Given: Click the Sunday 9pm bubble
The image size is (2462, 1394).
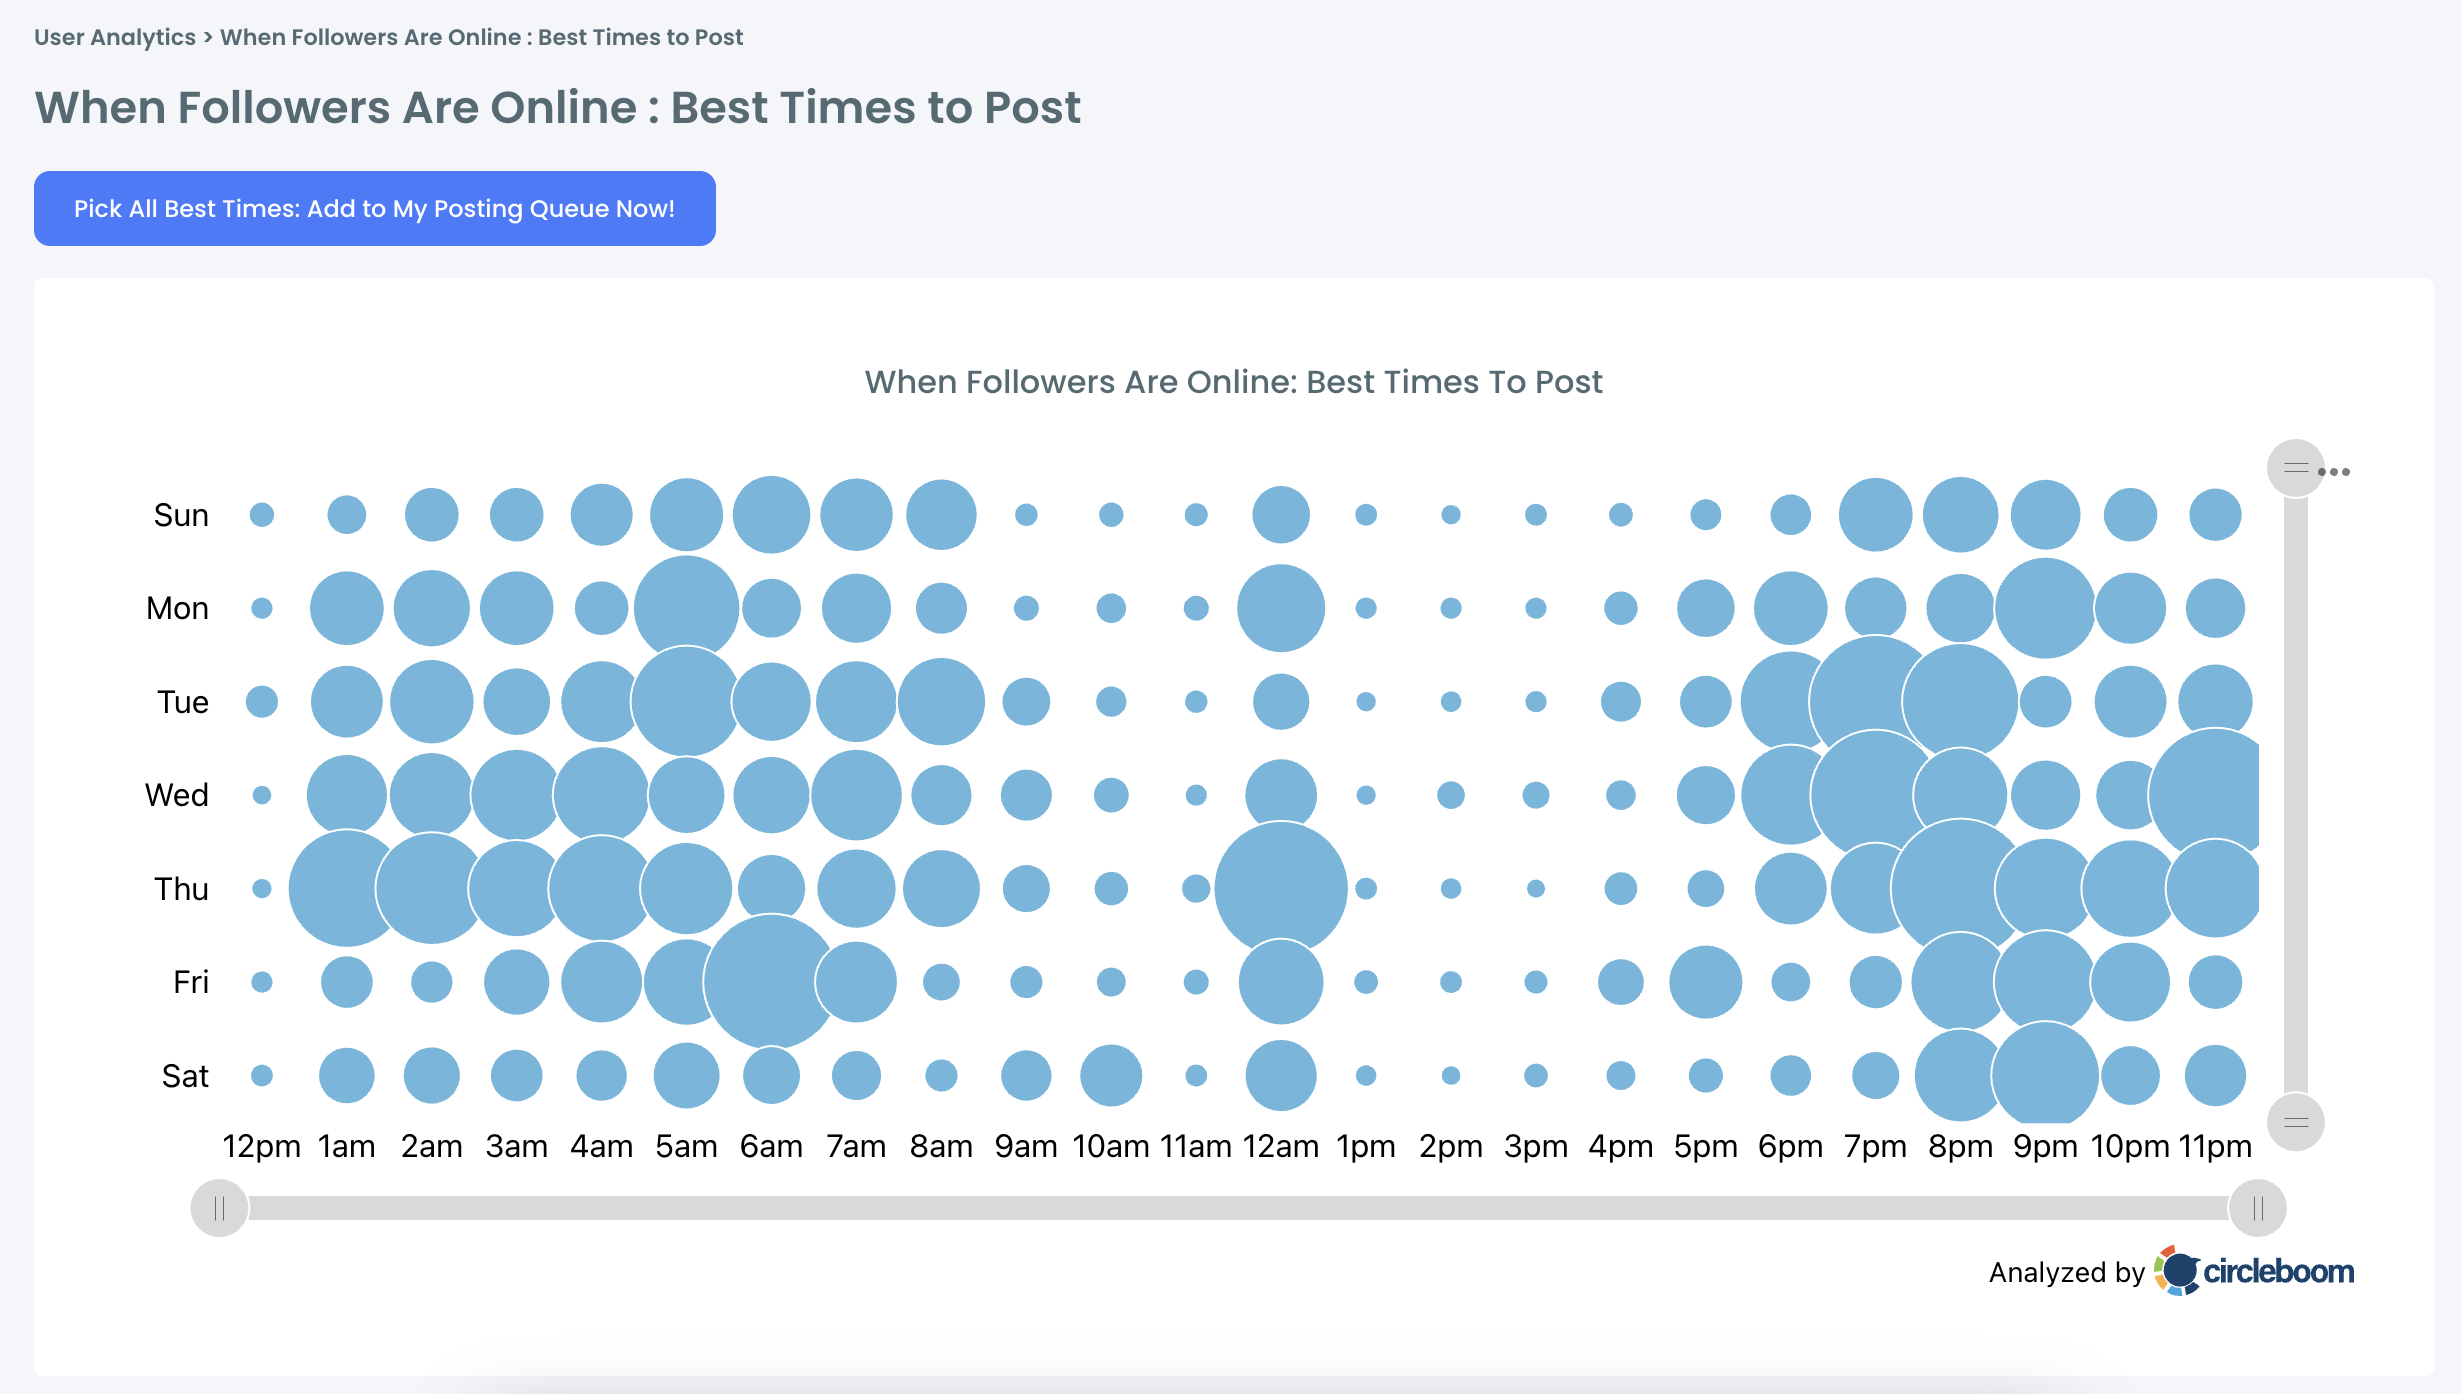Looking at the screenshot, I should 2044,514.
